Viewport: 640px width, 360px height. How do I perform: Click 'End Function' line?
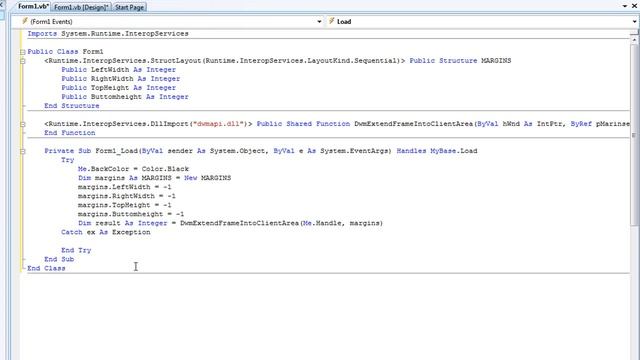[x=70, y=133]
